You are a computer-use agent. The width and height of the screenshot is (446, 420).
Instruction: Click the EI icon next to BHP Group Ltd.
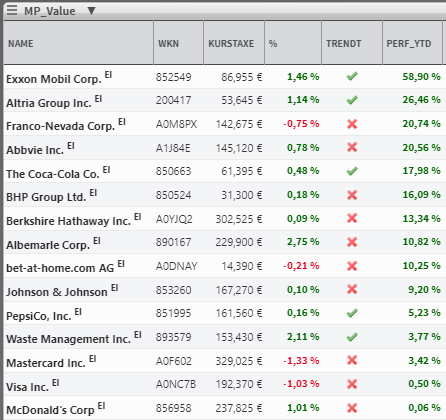click(93, 193)
